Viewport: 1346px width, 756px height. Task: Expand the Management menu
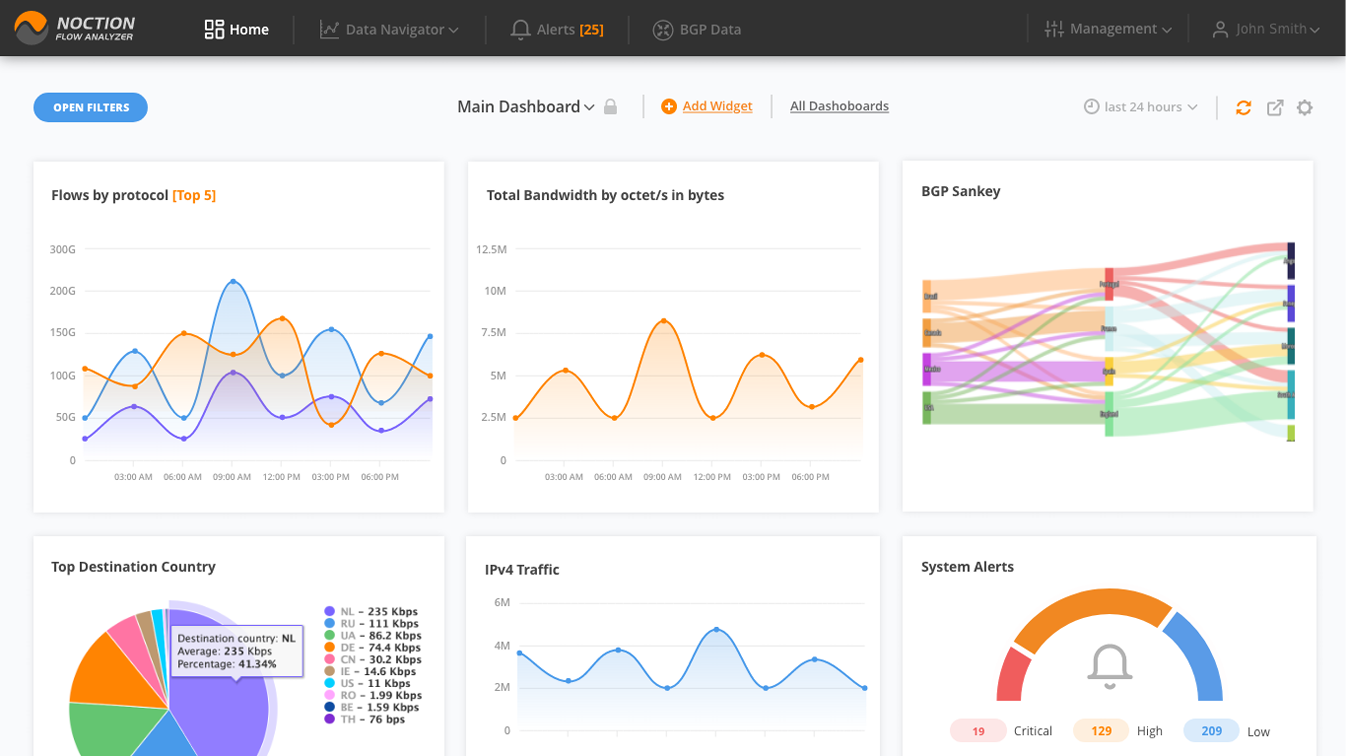pos(1108,29)
